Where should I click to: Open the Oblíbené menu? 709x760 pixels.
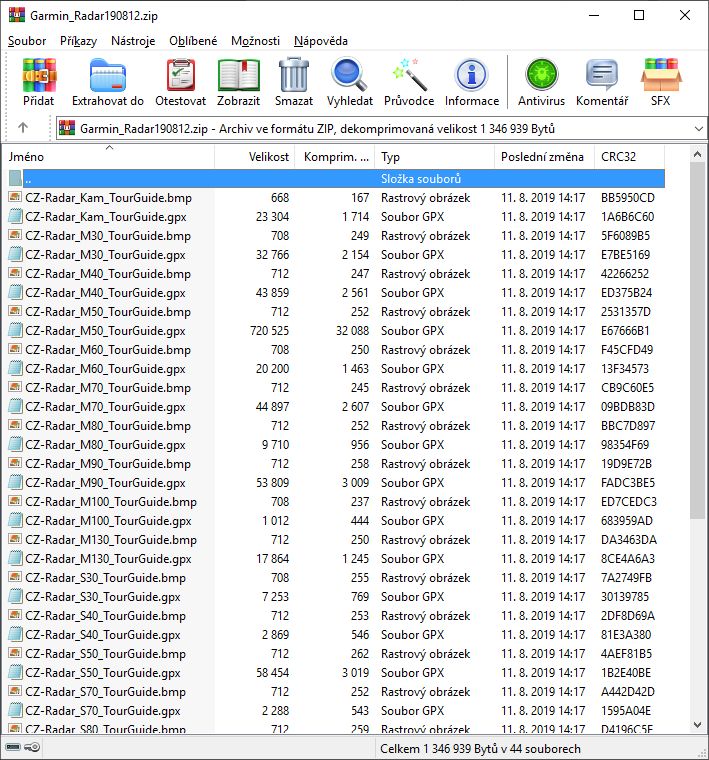(x=193, y=41)
